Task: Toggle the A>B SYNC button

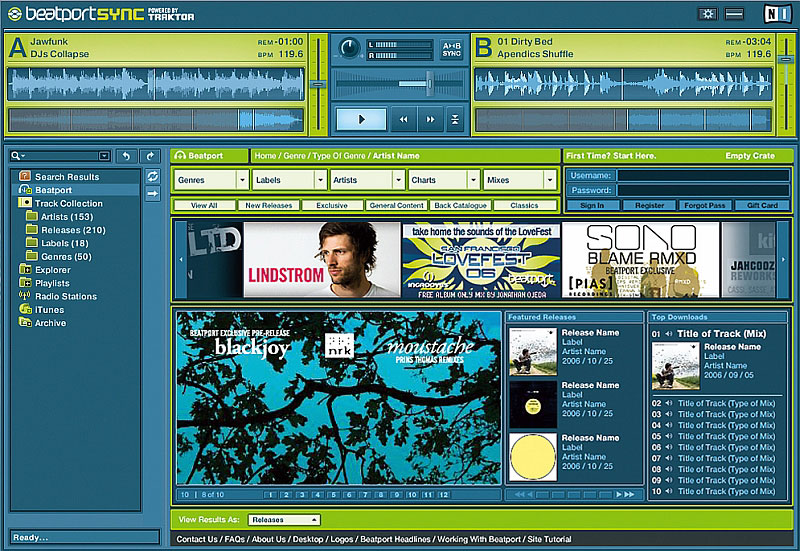Action: tap(452, 48)
